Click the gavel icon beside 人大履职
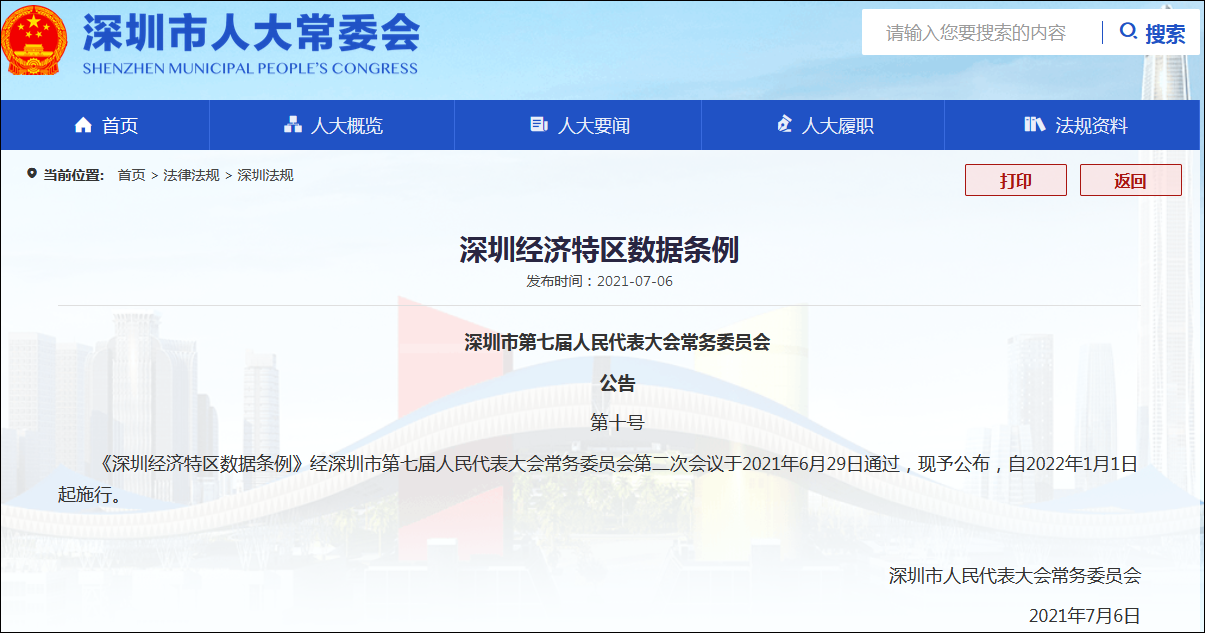Screen dimensions: 1205x633 coord(784,125)
